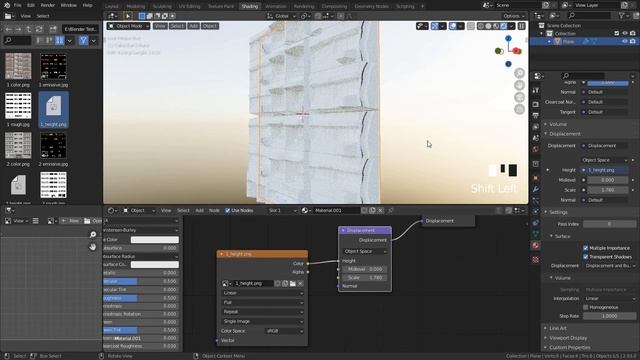This screenshot has height=360, width=640.
Task: Switch to the UV Editing workspace tab
Action: [189, 6]
